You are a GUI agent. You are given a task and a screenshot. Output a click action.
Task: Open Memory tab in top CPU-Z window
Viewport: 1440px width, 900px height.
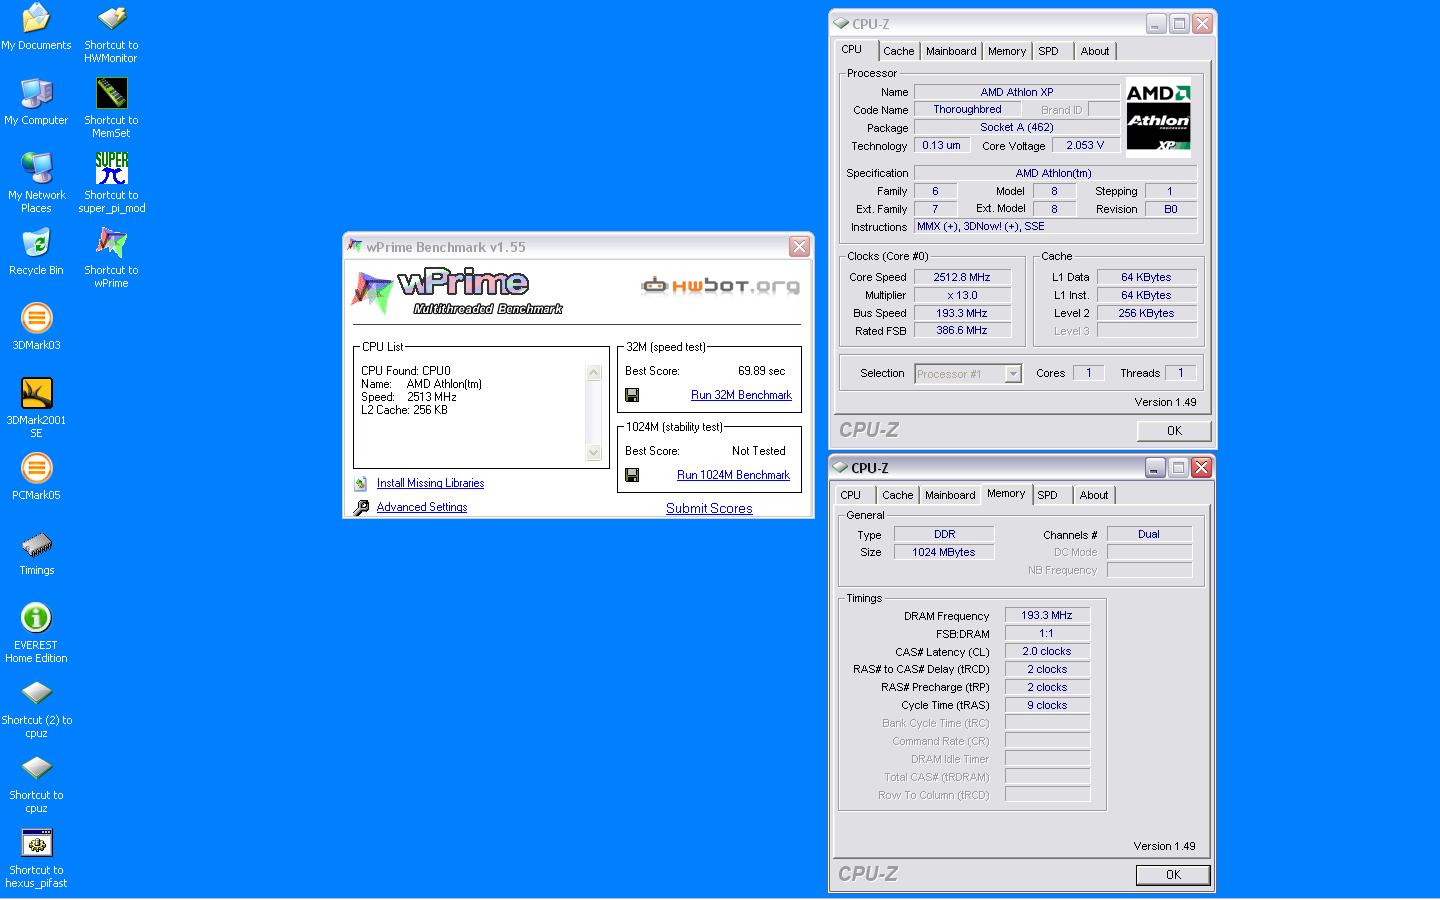[x=1007, y=51]
